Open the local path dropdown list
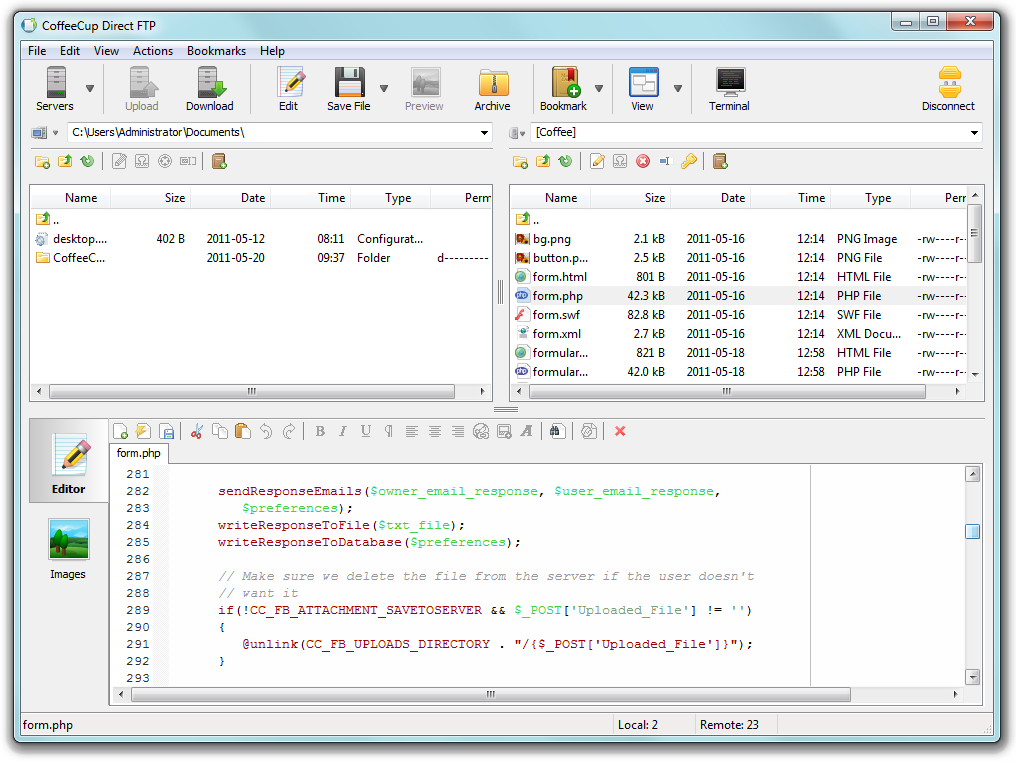The width and height of the screenshot is (1016, 766). click(484, 132)
